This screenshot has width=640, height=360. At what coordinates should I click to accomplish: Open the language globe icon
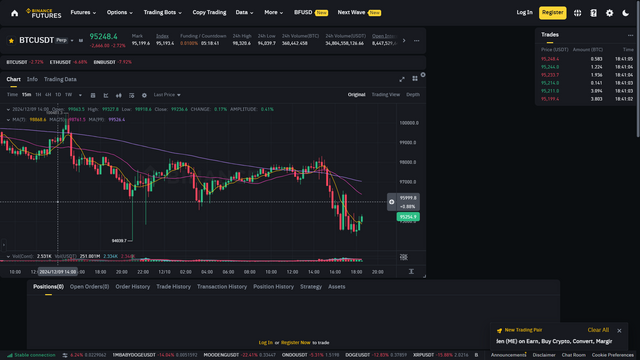click(577, 13)
